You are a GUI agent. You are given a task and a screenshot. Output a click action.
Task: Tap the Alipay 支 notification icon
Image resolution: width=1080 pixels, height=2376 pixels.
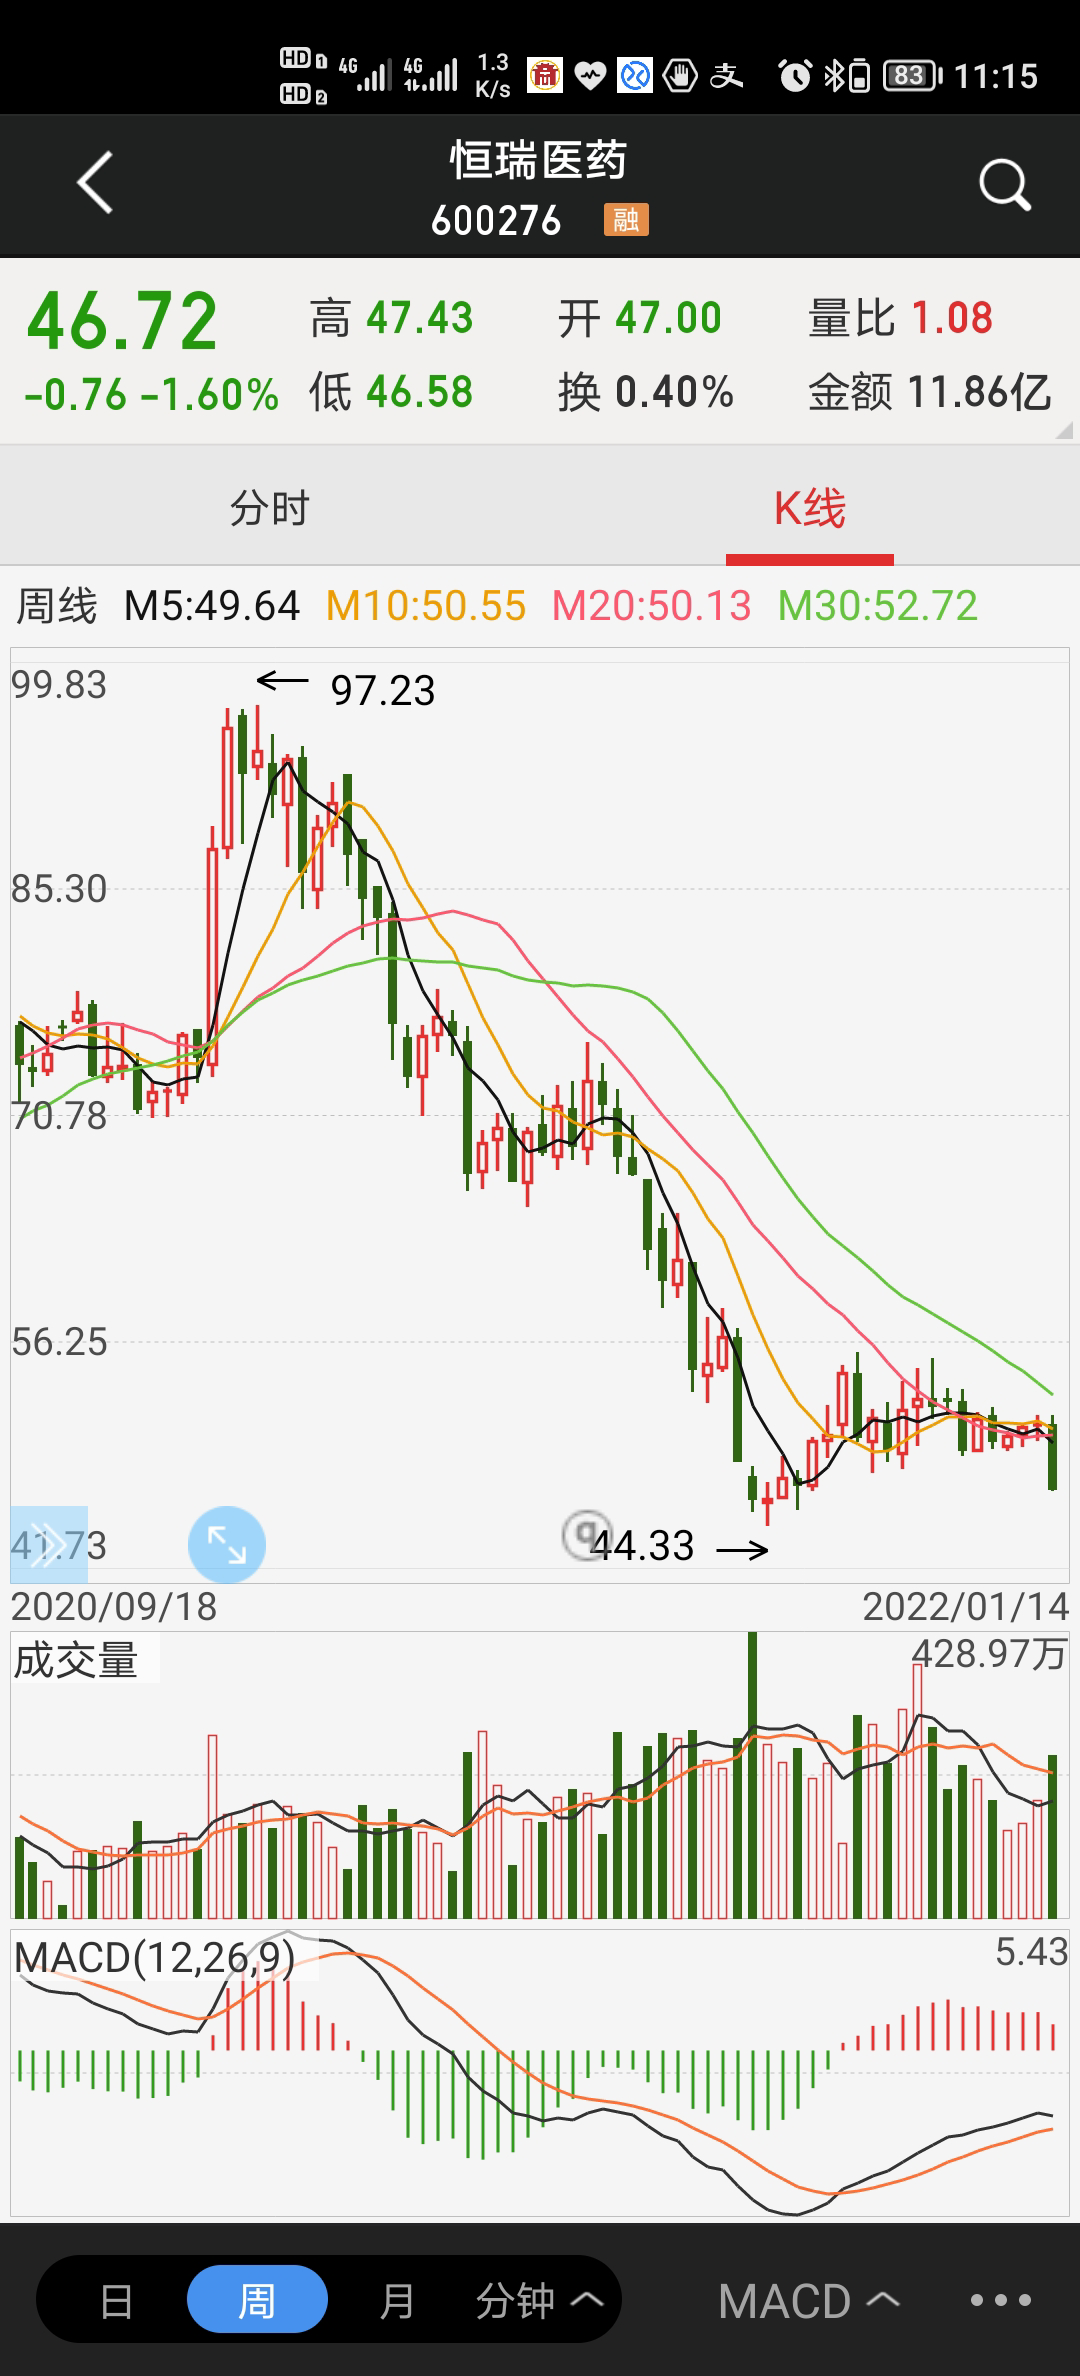click(x=727, y=76)
